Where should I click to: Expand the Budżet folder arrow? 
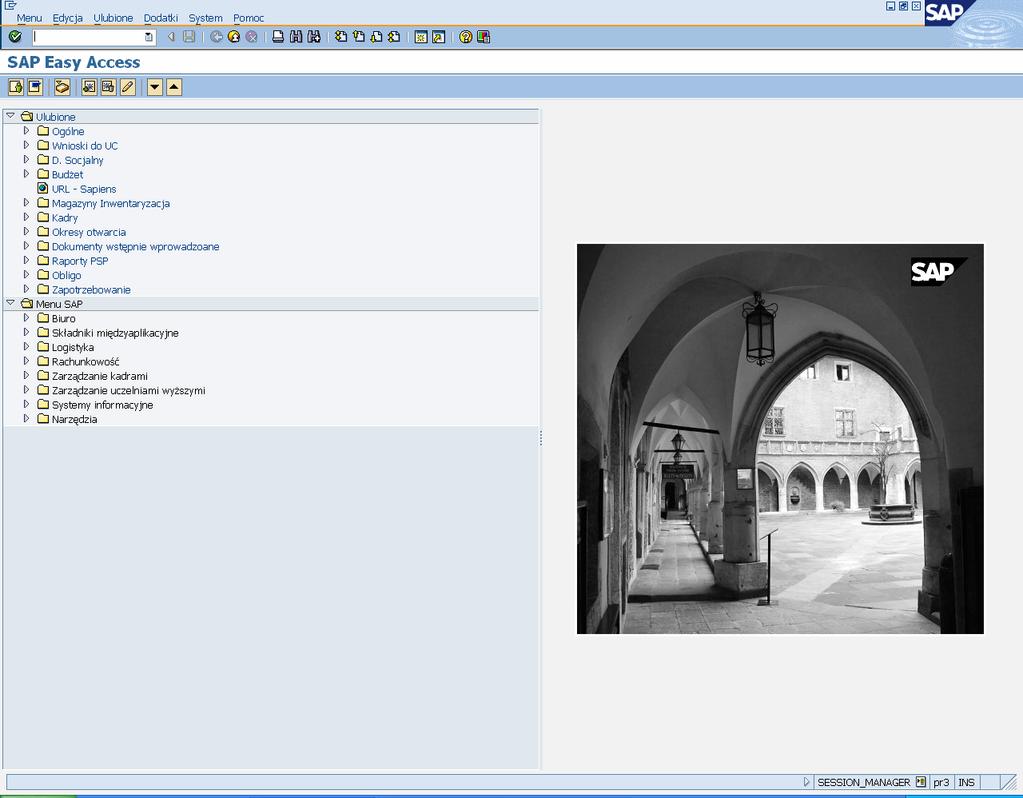pos(26,174)
